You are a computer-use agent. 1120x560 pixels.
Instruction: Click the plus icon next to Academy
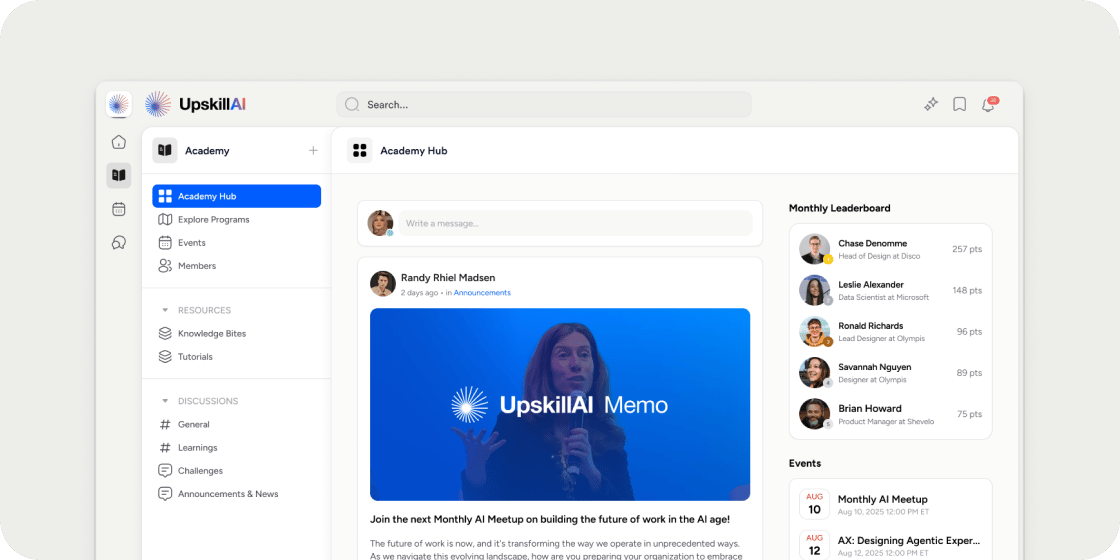[313, 151]
